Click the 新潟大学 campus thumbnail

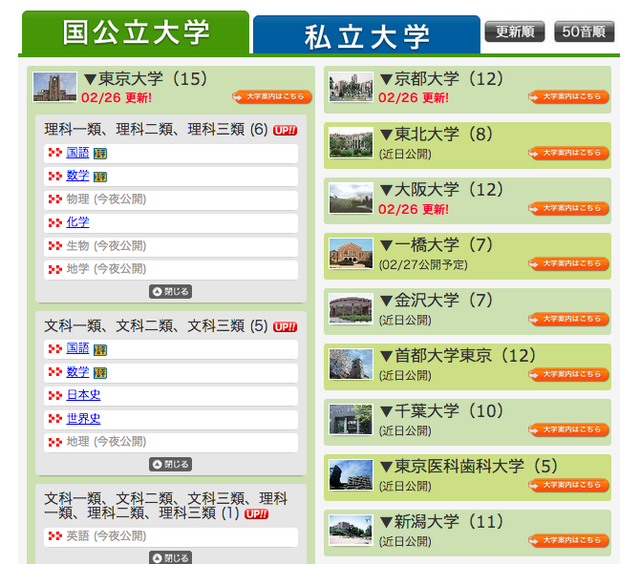[351, 530]
